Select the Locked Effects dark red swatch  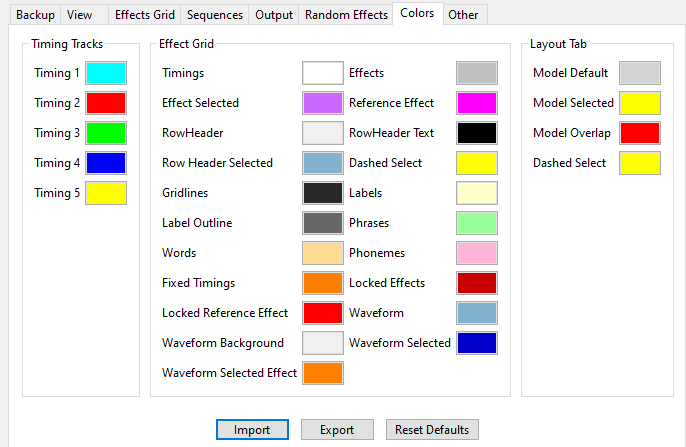click(477, 283)
